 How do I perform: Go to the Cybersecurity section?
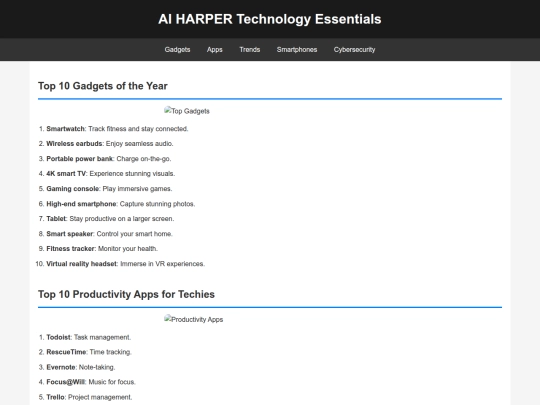pos(354,50)
